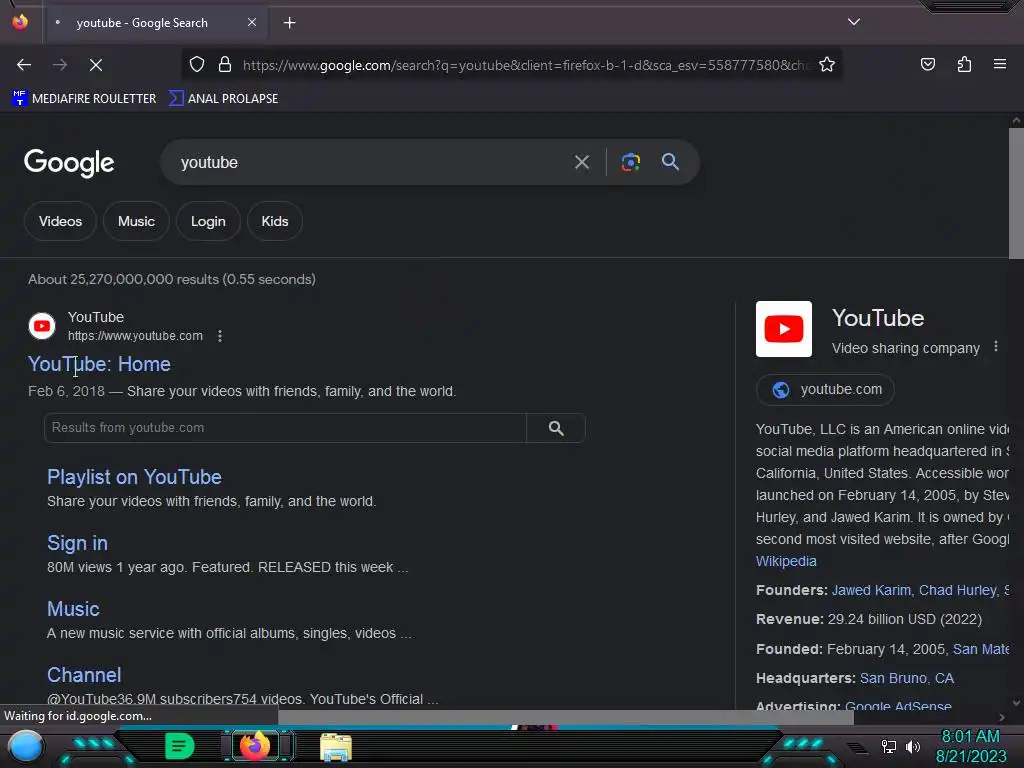Open the Wikipedia link in panel
Image resolution: width=1024 pixels, height=768 pixels.
786,561
